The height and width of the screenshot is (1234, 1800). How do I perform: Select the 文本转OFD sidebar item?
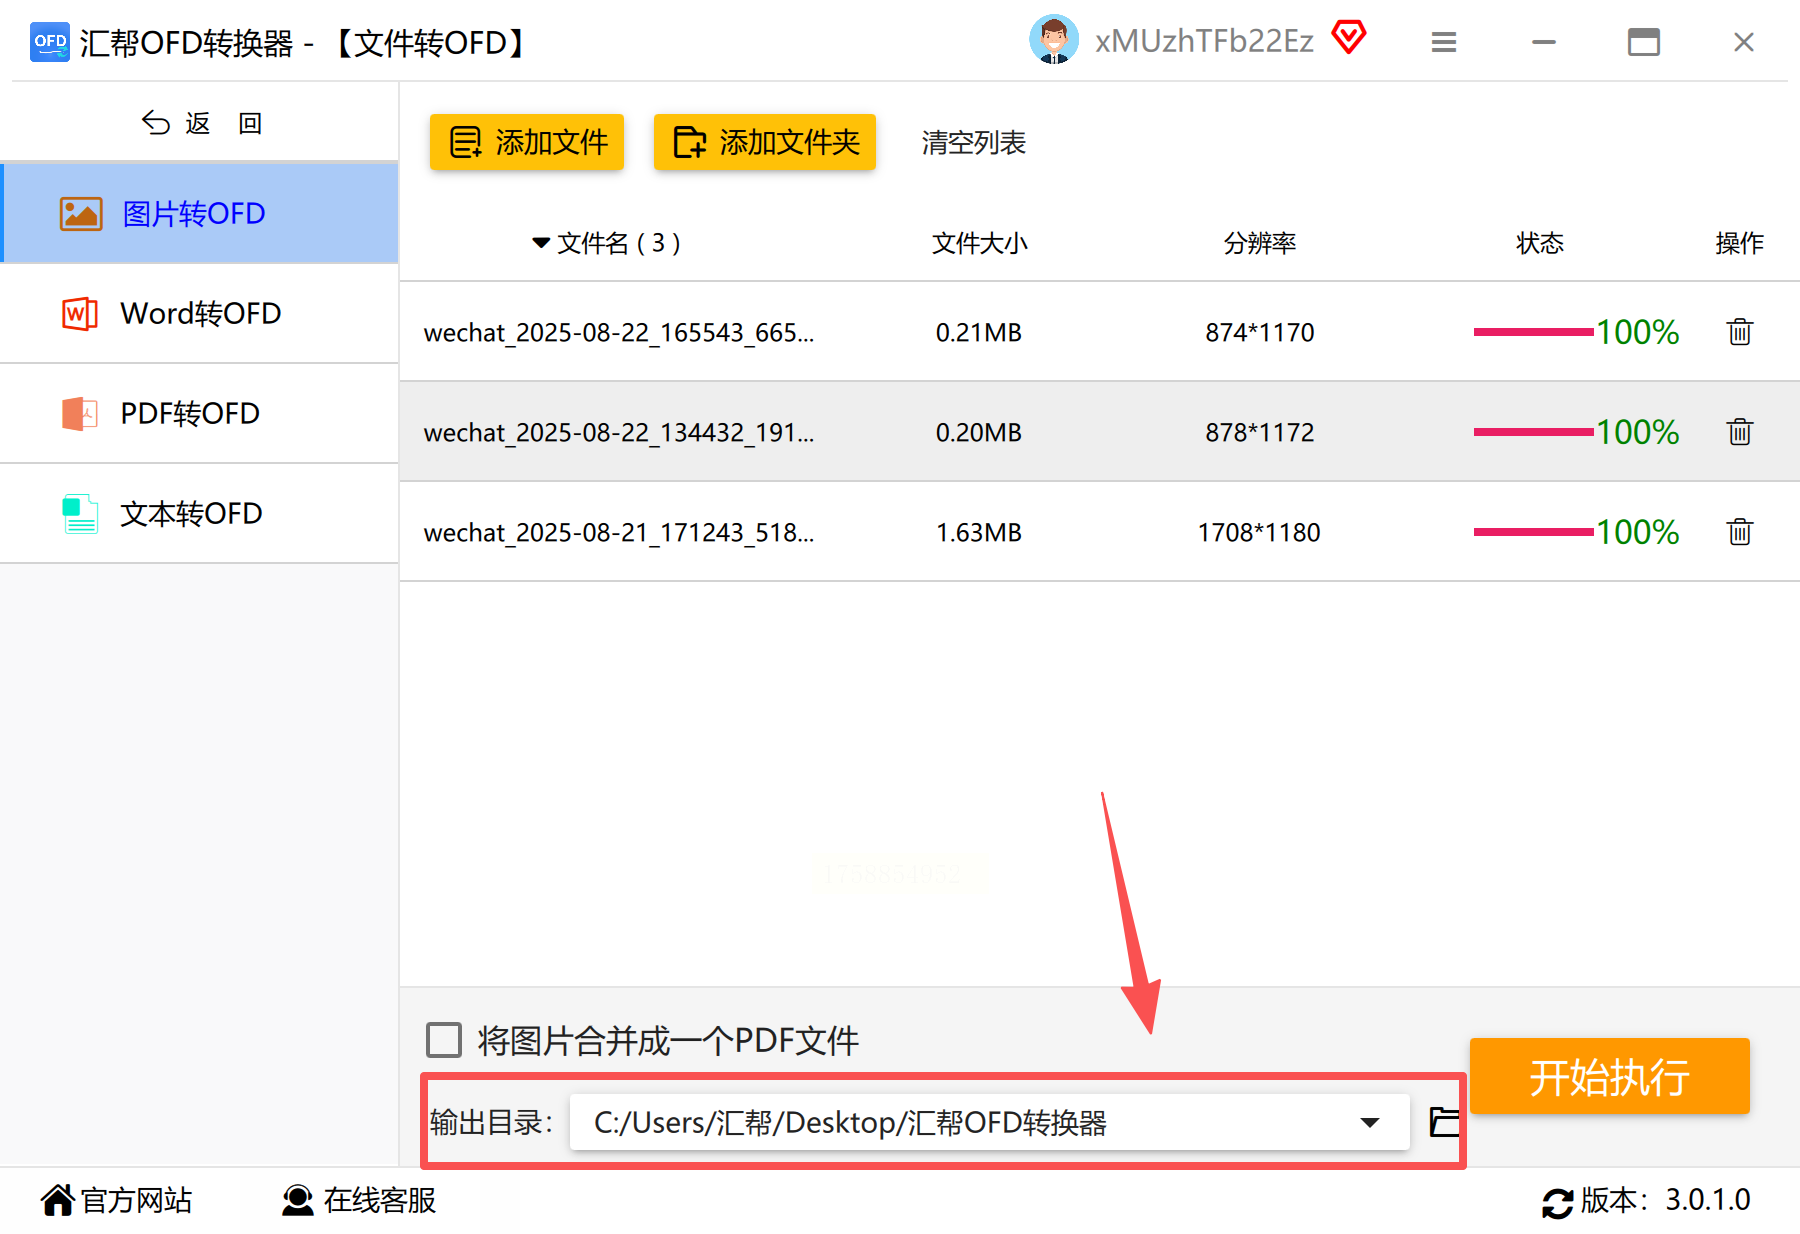click(x=200, y=513)
